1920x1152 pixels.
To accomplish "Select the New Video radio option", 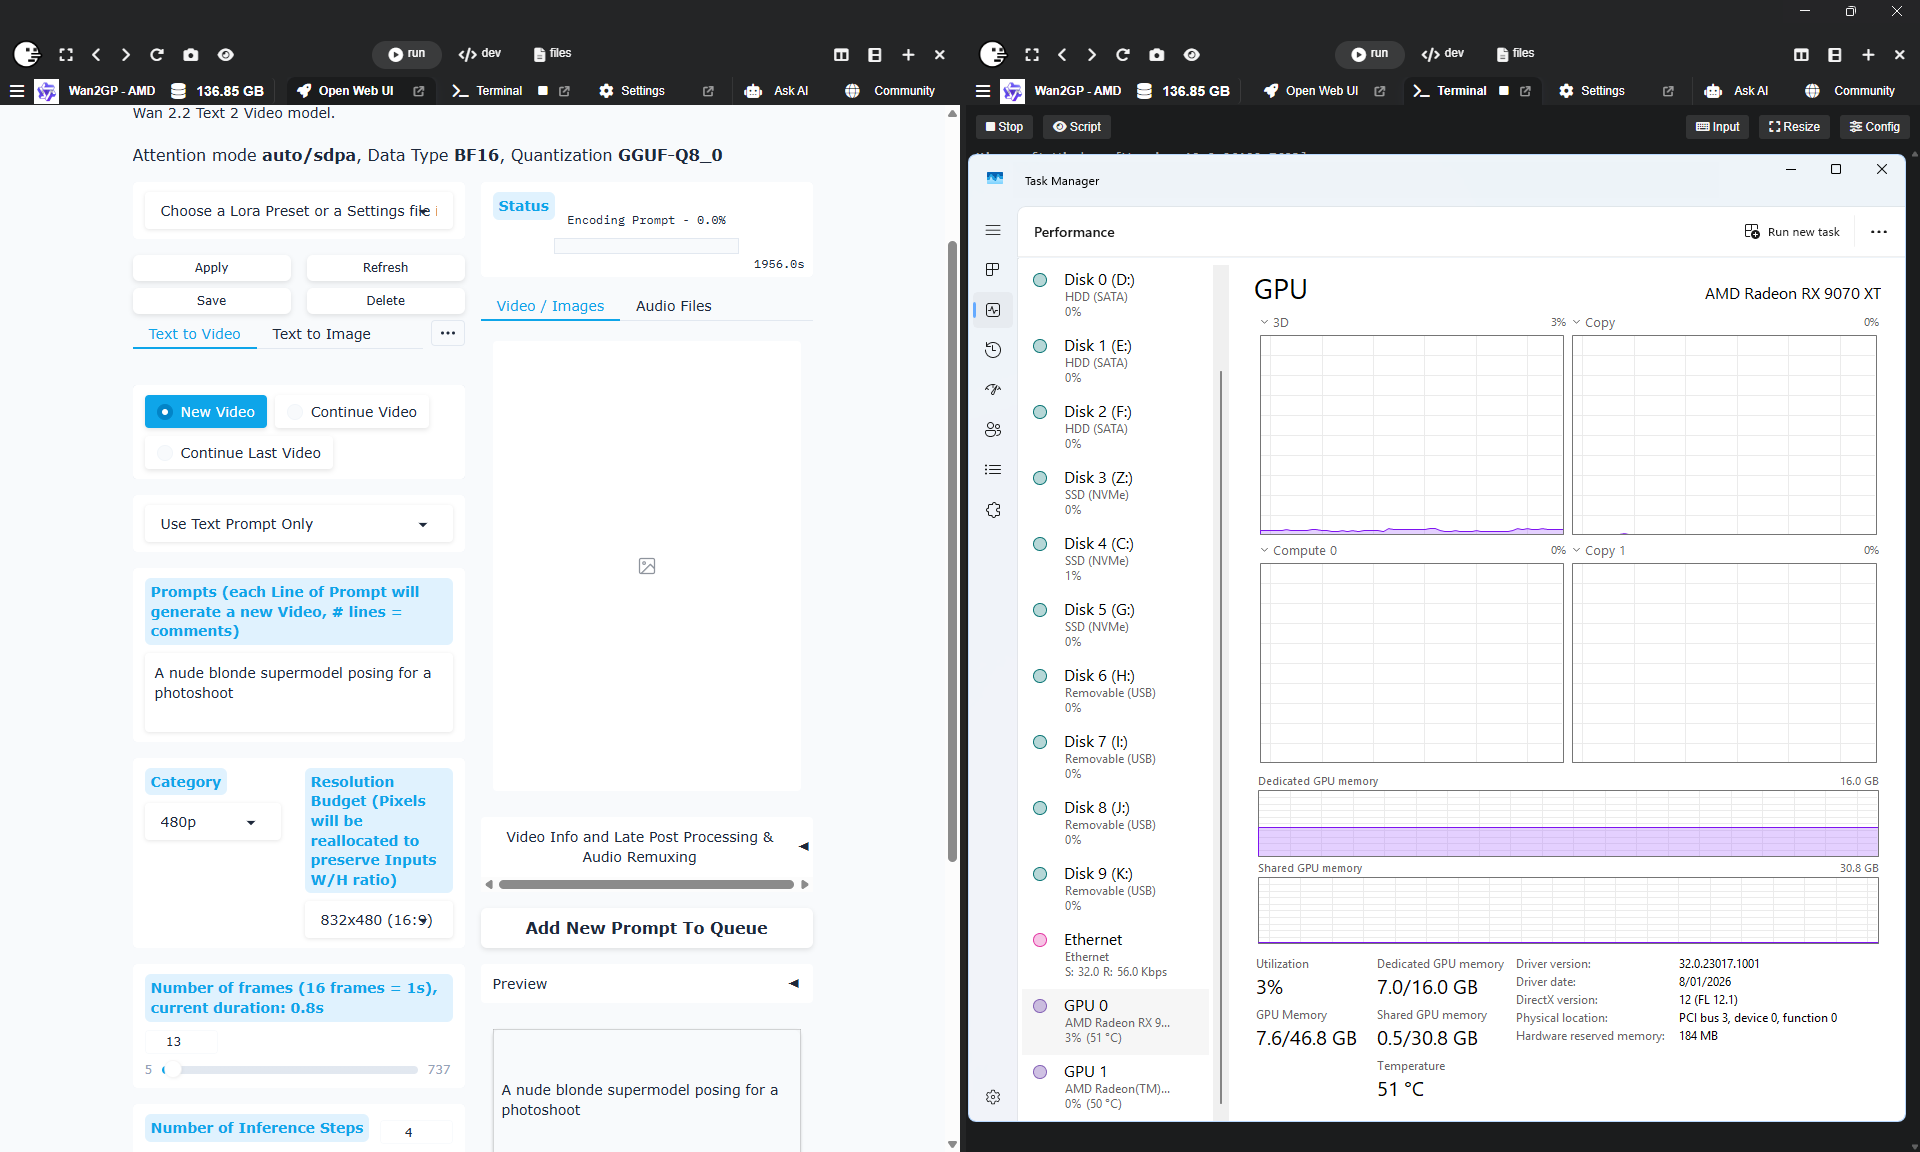I will click(x=206, y=412).
